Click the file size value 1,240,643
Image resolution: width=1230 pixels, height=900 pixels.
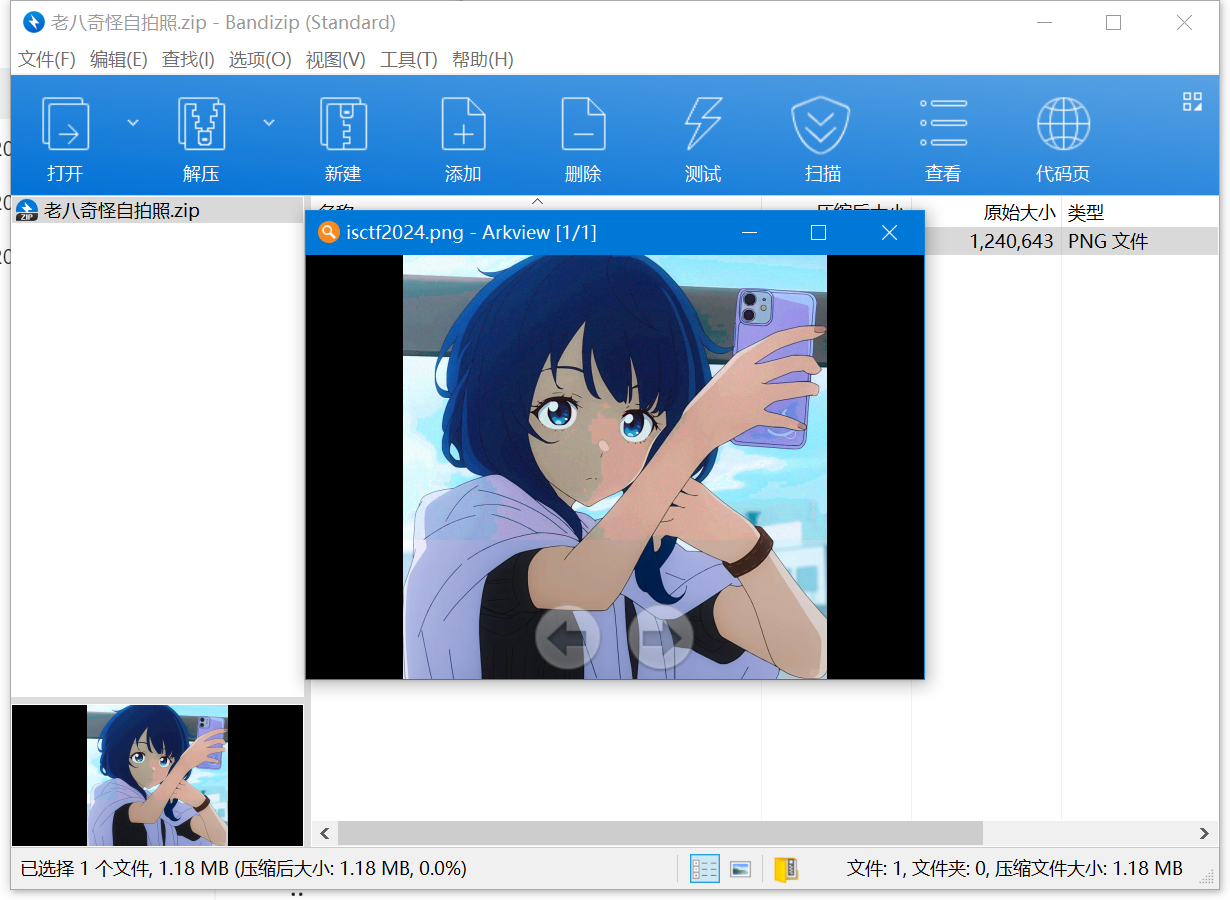(1011, 241)
